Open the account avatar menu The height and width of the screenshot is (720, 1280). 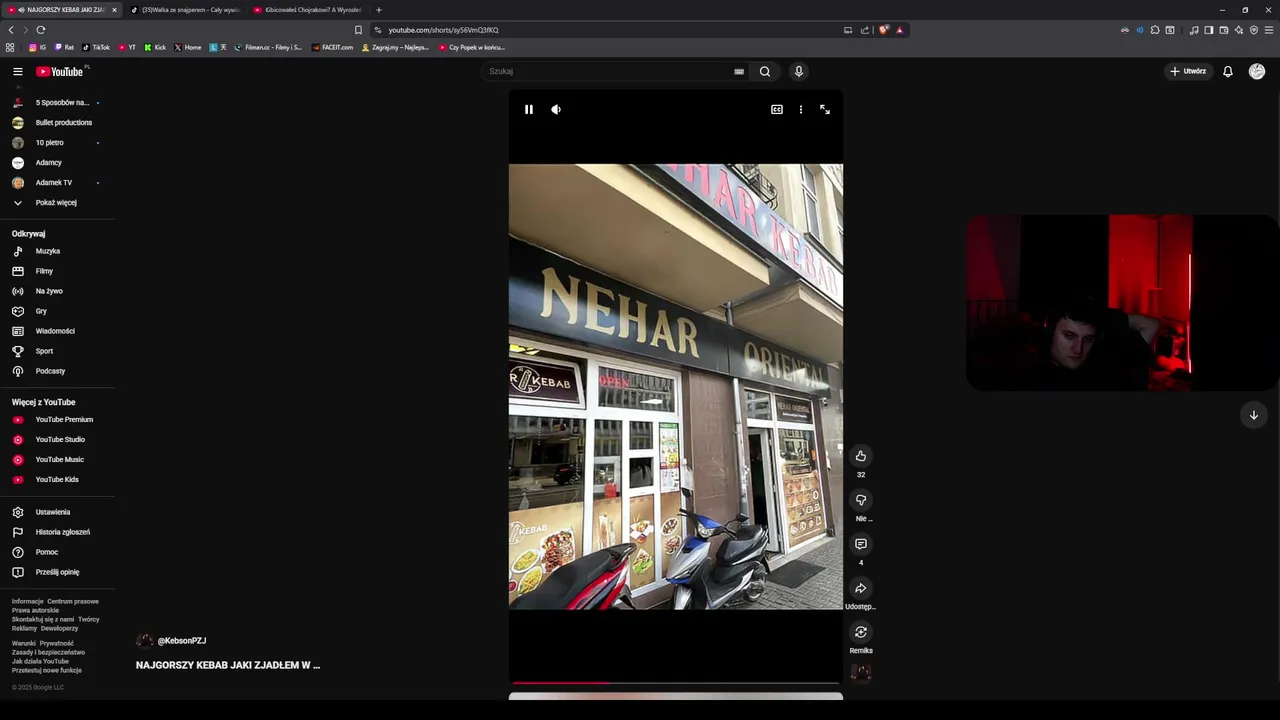pyautogui.click(x=1257, y=71)
